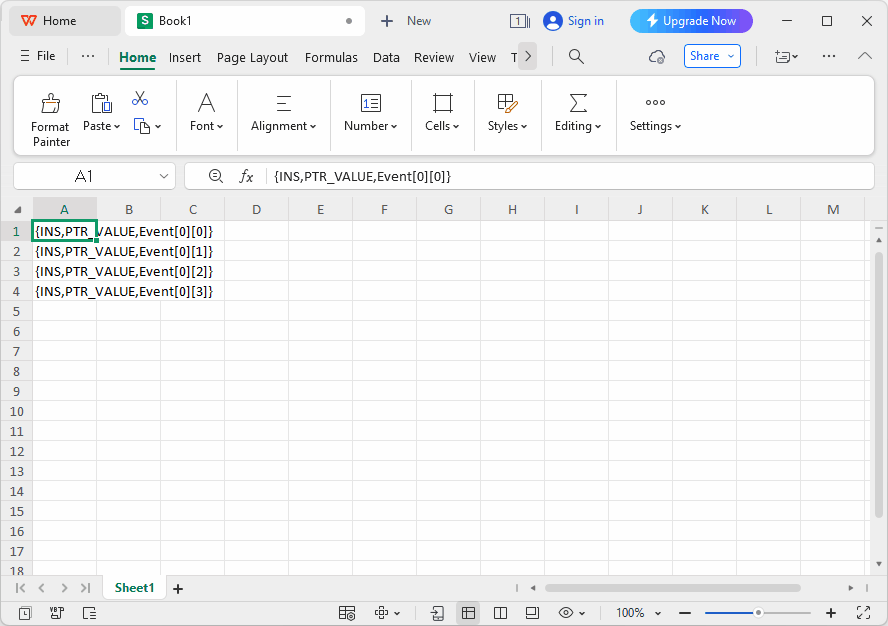Switch to the Formulas tab
This screenshot has width=888, height=626.
click(331, 57)
